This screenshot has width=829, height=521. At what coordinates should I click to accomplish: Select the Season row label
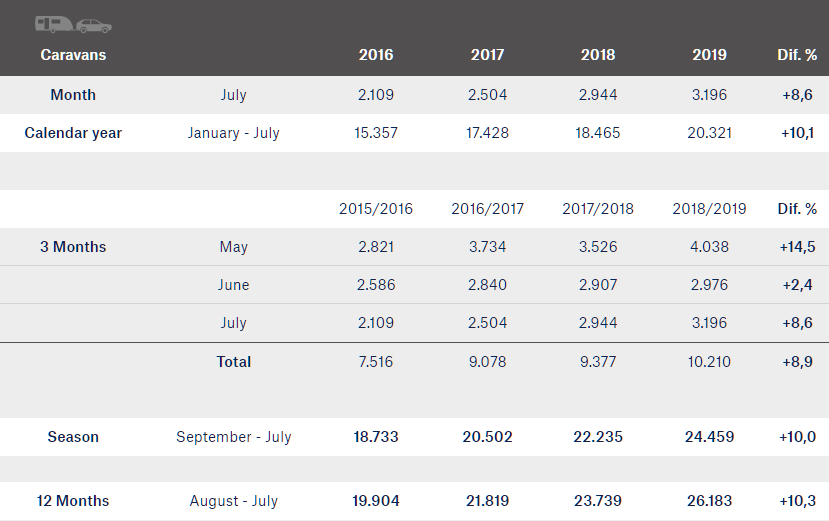pos(73,437)
